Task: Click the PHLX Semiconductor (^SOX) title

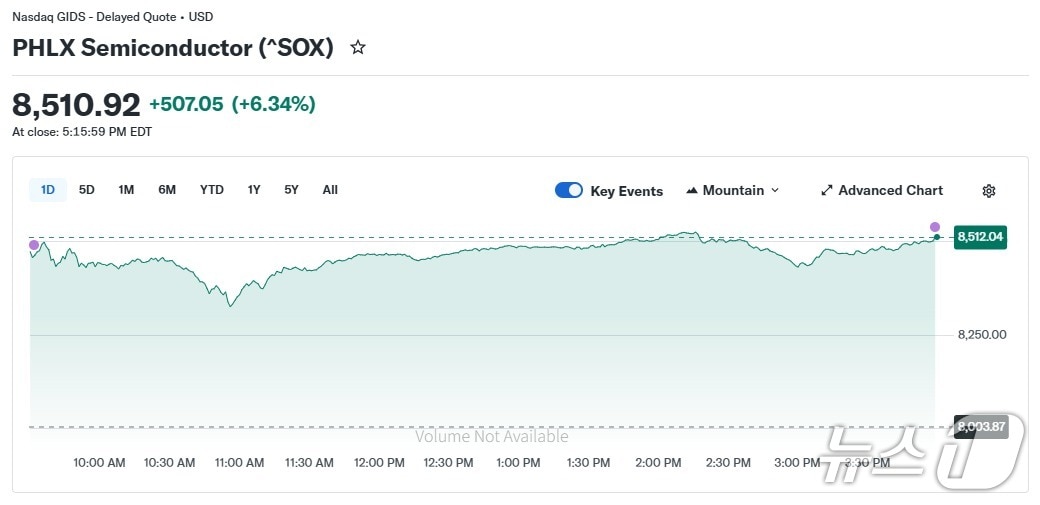Action: coord(173,48)
